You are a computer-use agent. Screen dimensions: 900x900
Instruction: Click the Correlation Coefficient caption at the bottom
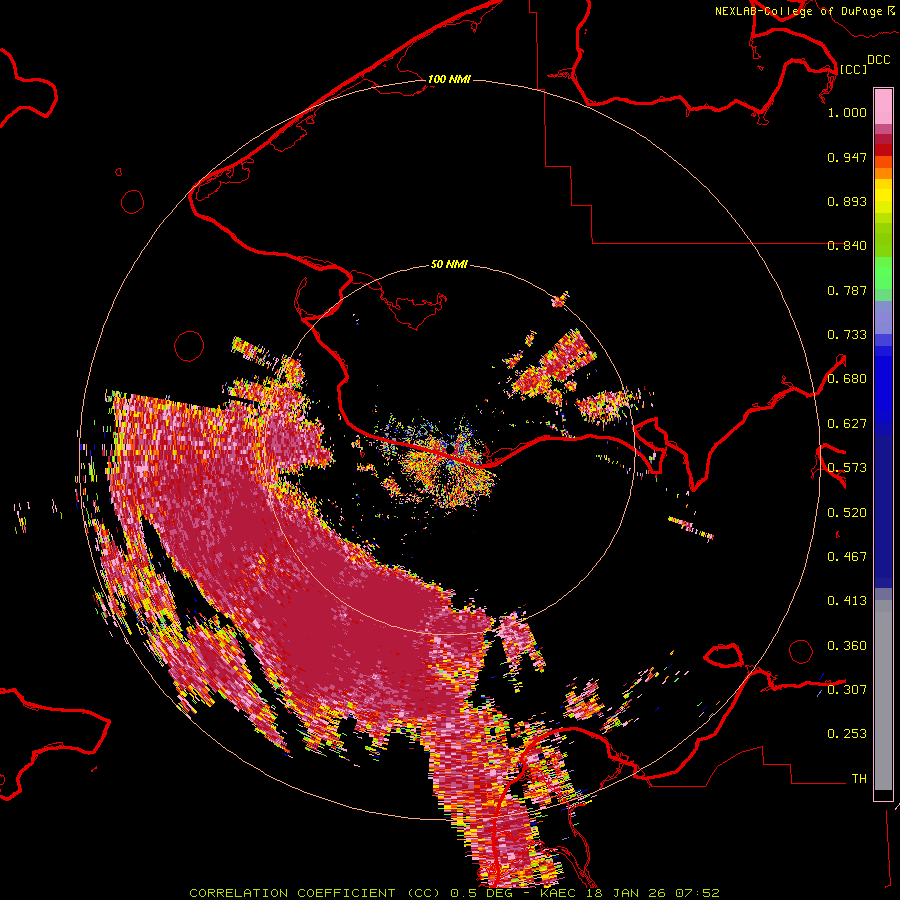point(454,893)
